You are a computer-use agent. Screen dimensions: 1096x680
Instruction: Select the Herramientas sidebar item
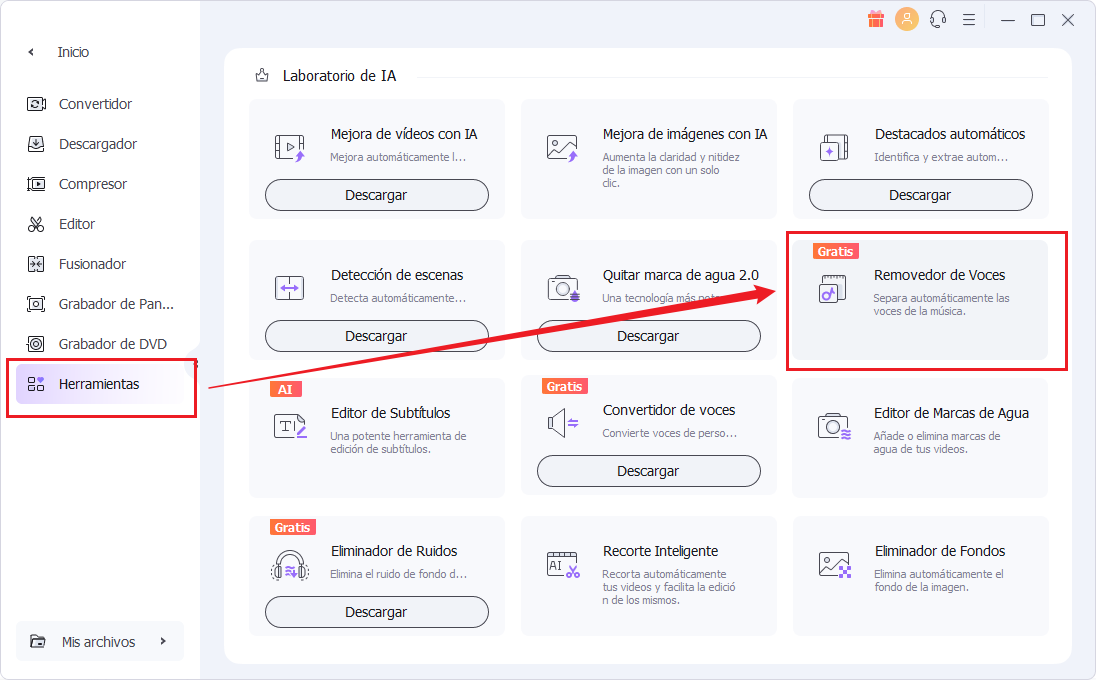click(99, 384)
